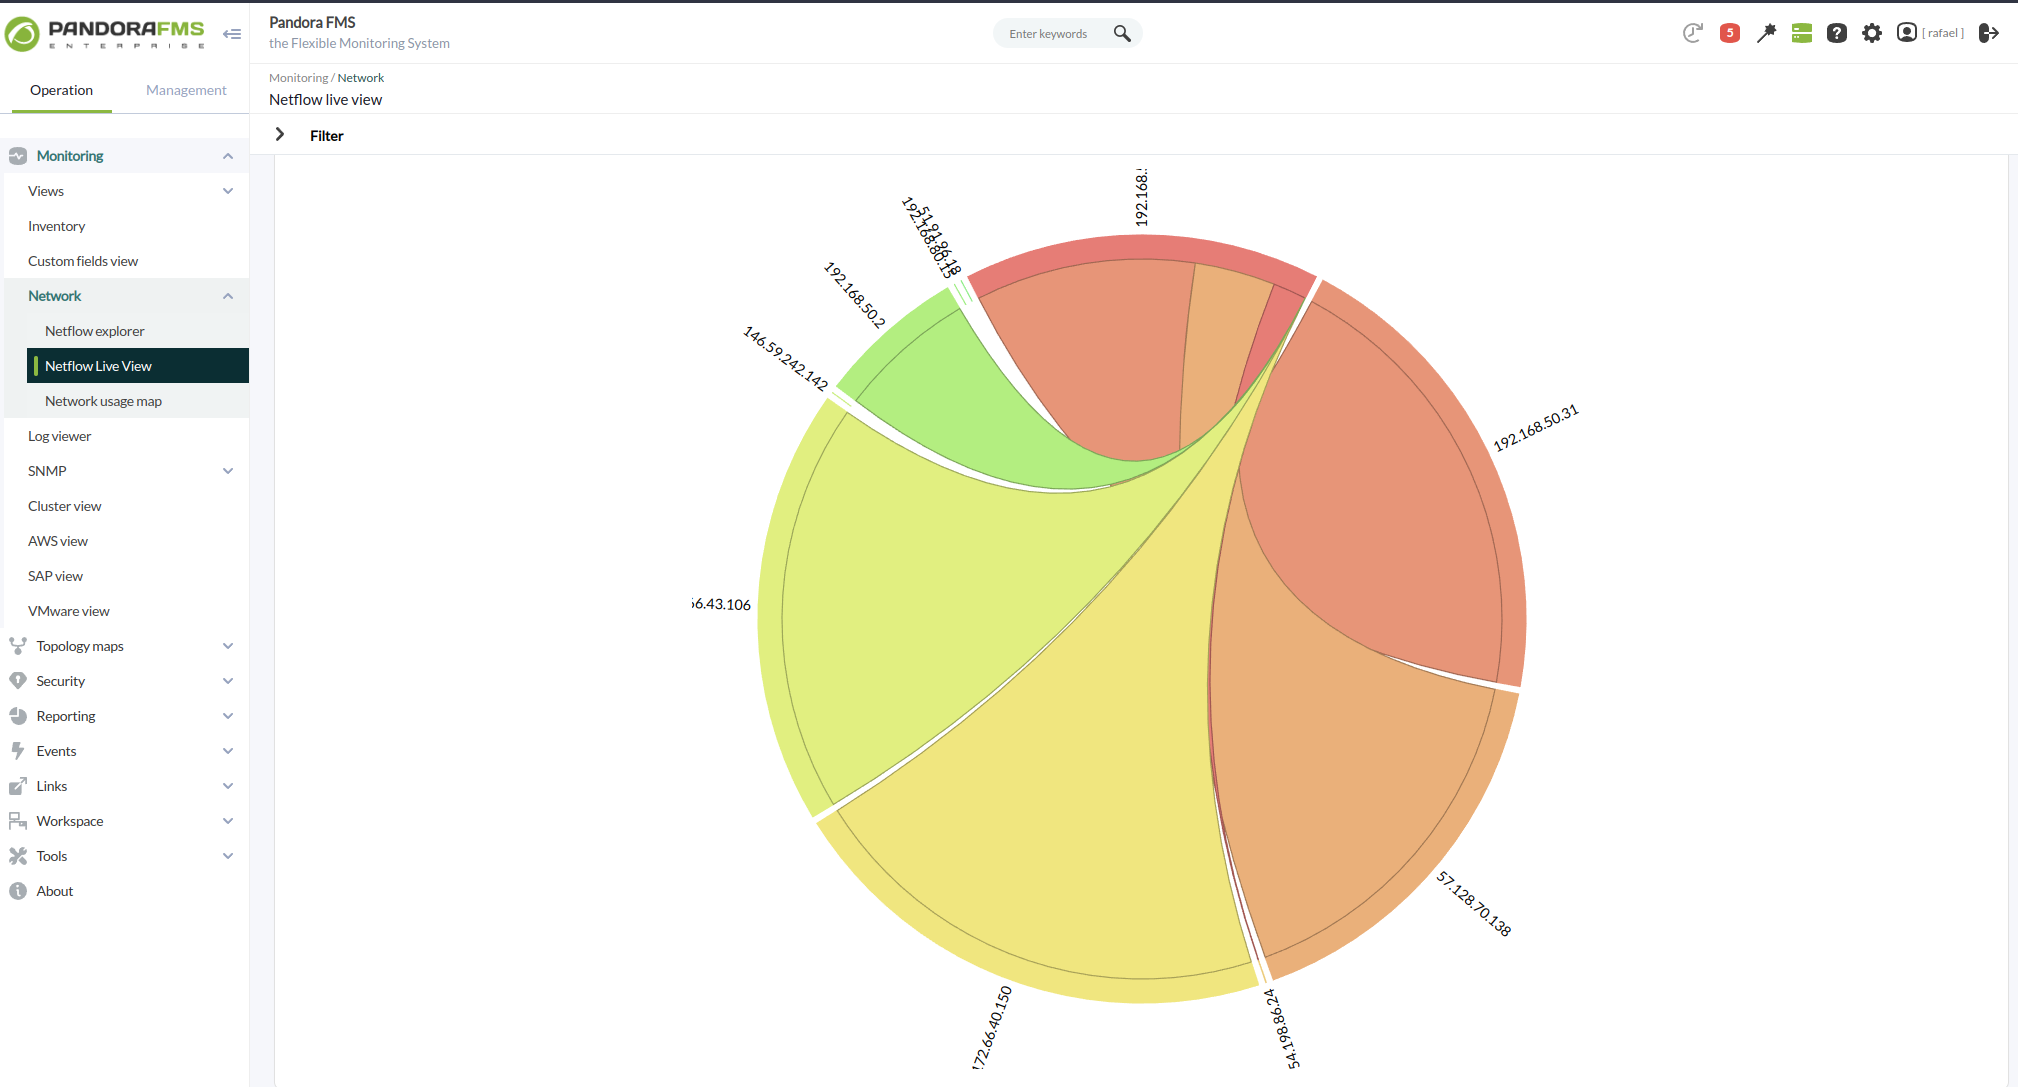The width and height of the screenshot is (2018, 1087).
Task: Click the Network usage map link
Action: pyautogui.click(x=104, y=400)
